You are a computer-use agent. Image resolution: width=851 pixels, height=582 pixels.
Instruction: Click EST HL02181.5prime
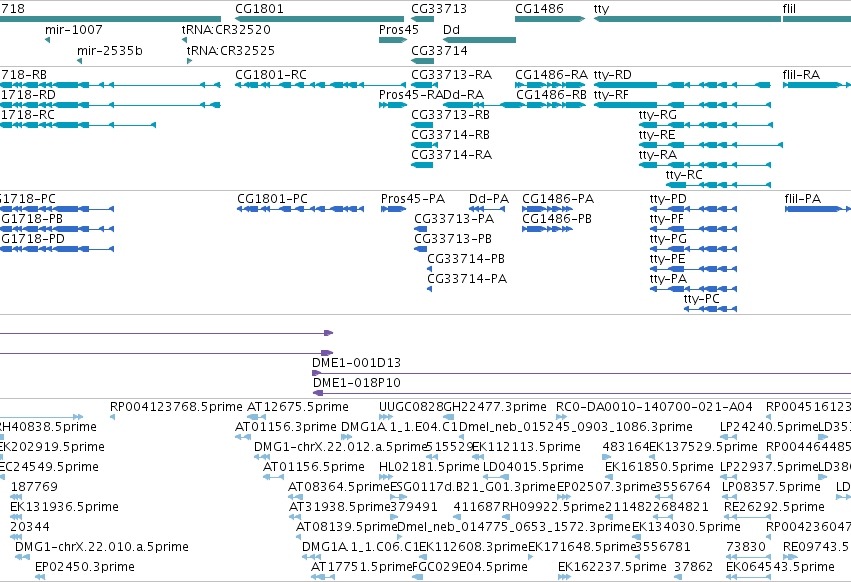[x=385, y=477]
